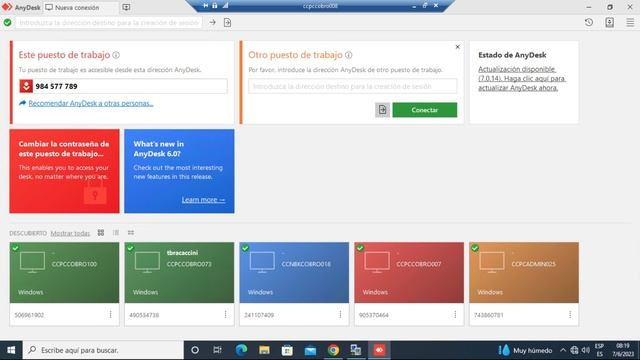
Task: Switch to the Nueva conexión tab
Action: pyautogui.click(x=81, y=7)
